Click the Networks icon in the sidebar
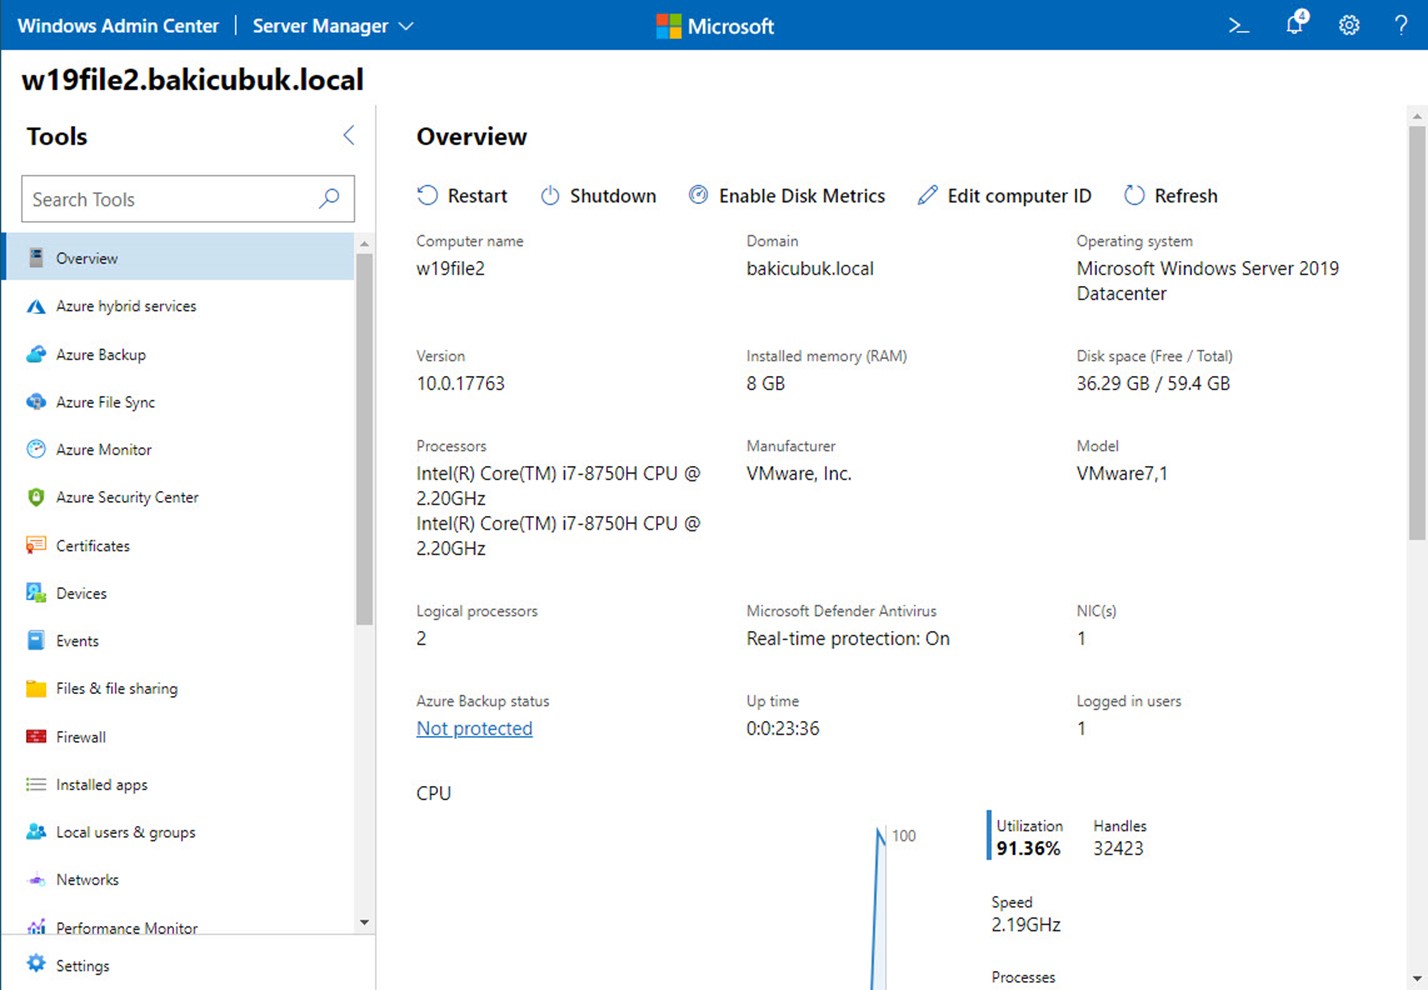This screenshot has width=1428, height=990. click(36, 880)
